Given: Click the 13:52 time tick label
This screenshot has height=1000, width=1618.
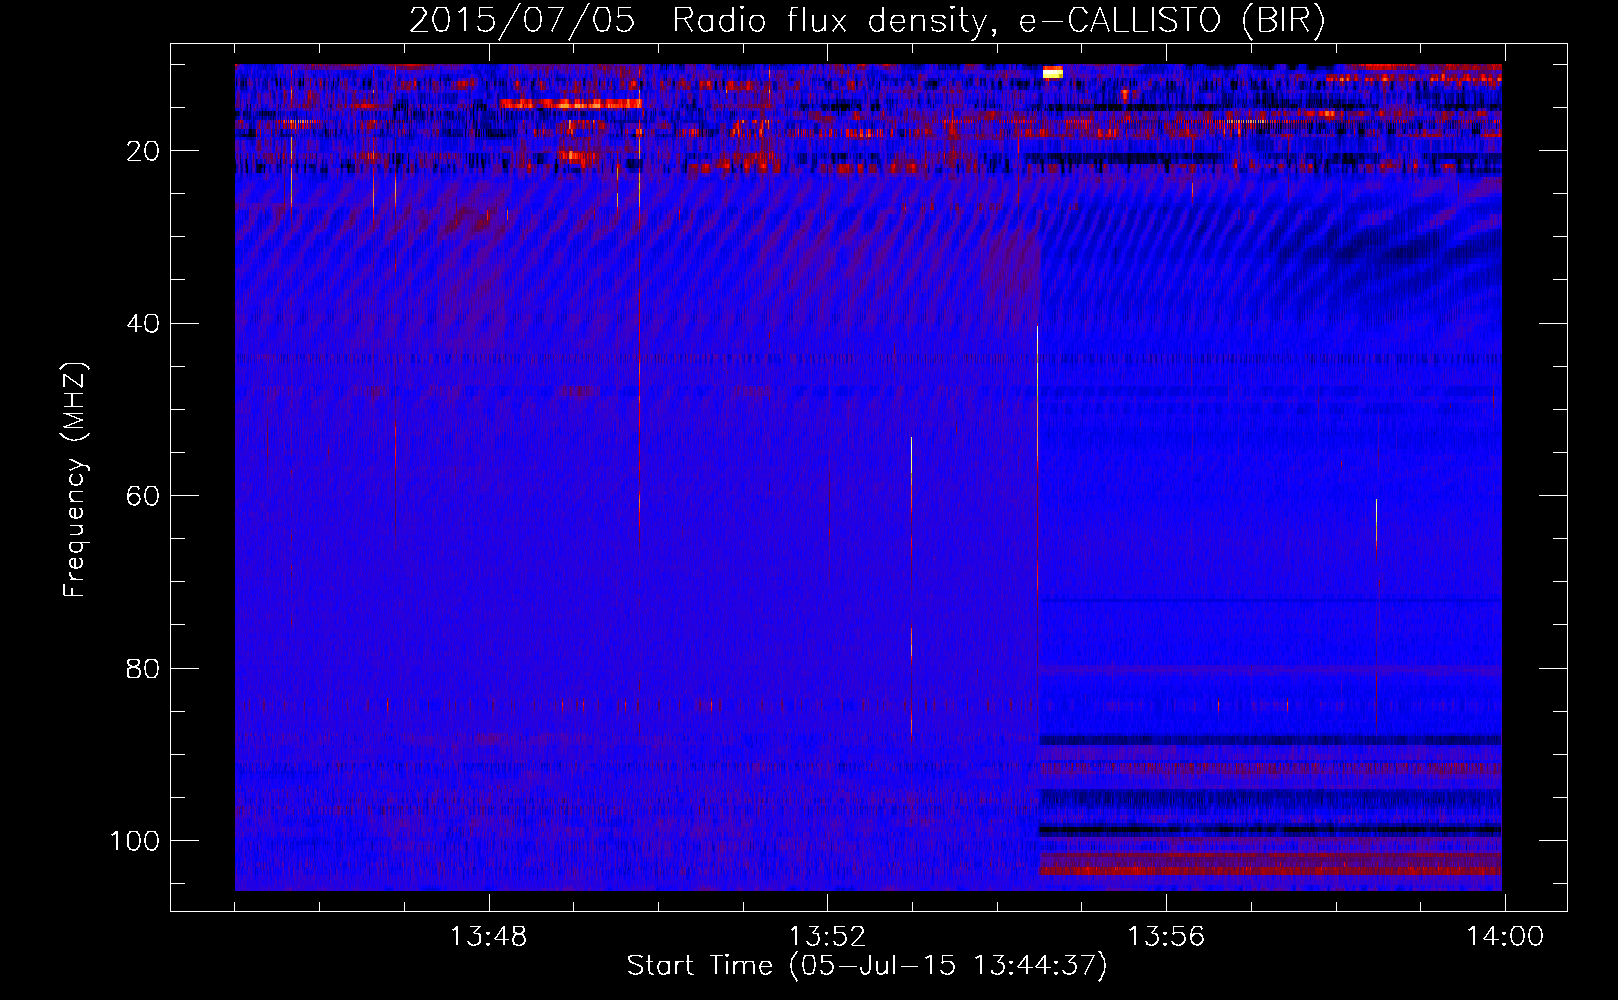Looking at the screenshot, I should click(x=827, y=937).
